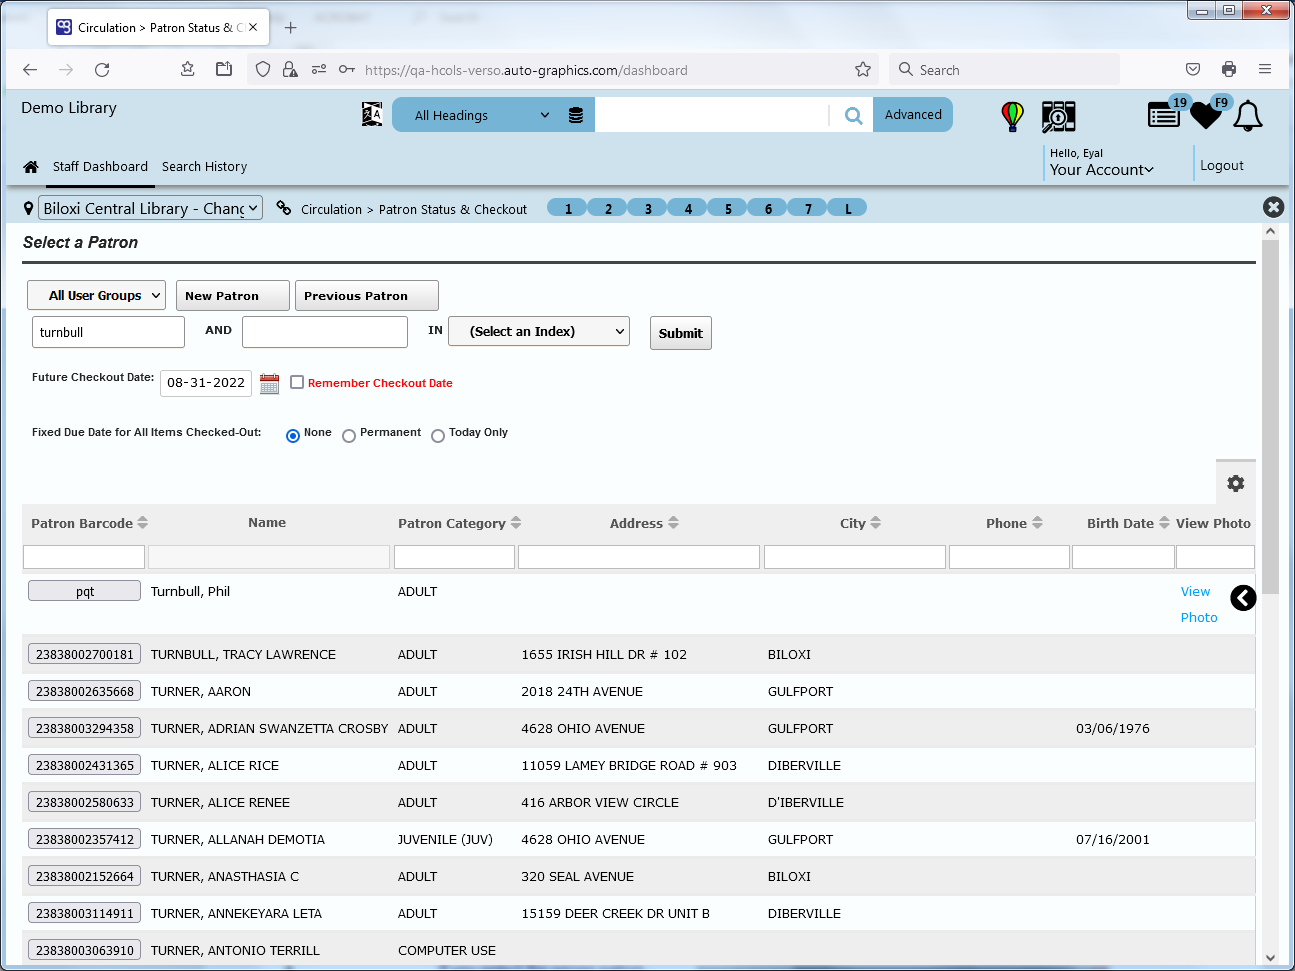
Task: Switch to session tab 2
Action: click(x=608, y=208)
